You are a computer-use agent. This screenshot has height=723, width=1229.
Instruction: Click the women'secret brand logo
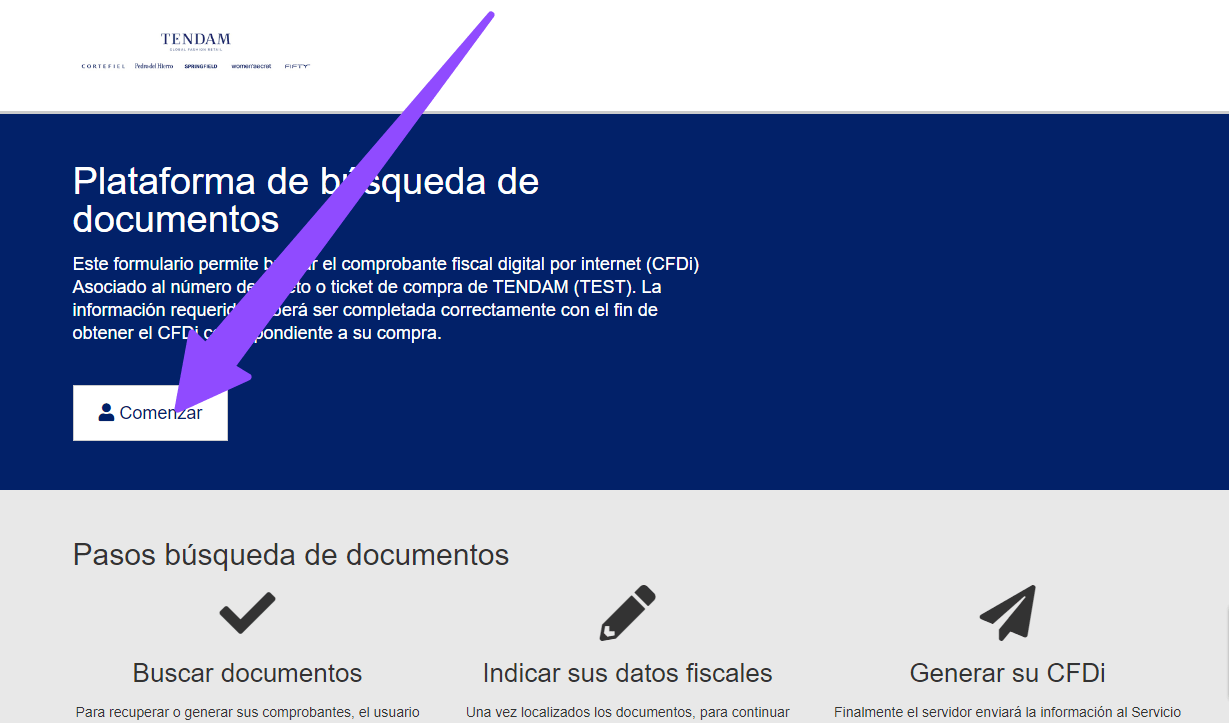click(x=251, y=66)
